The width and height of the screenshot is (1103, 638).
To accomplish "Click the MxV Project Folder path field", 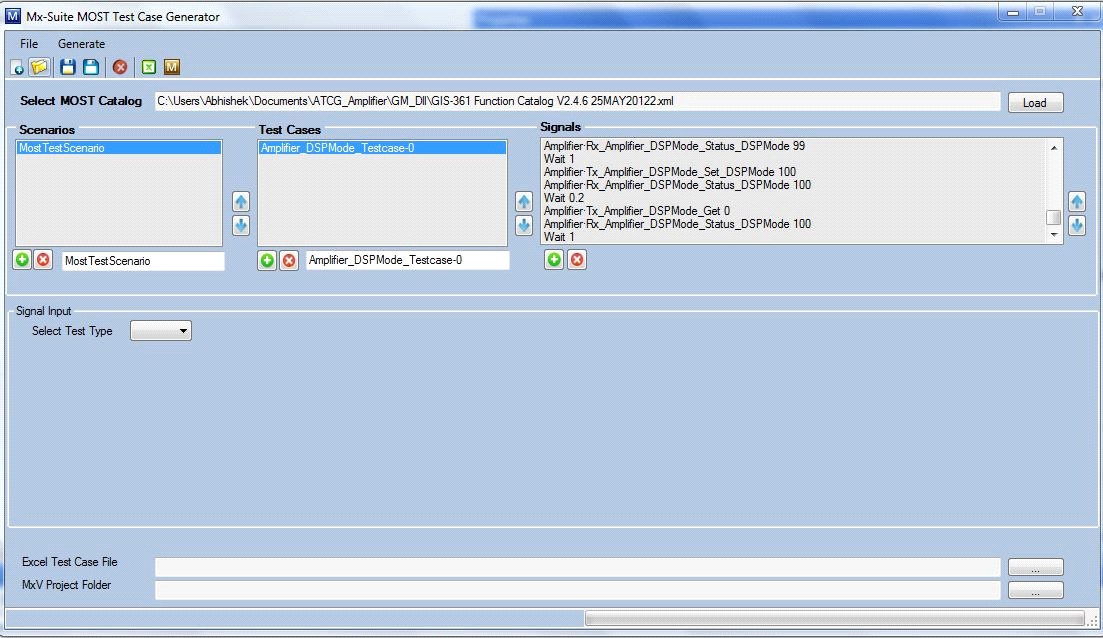I will [x=577, y=590].
